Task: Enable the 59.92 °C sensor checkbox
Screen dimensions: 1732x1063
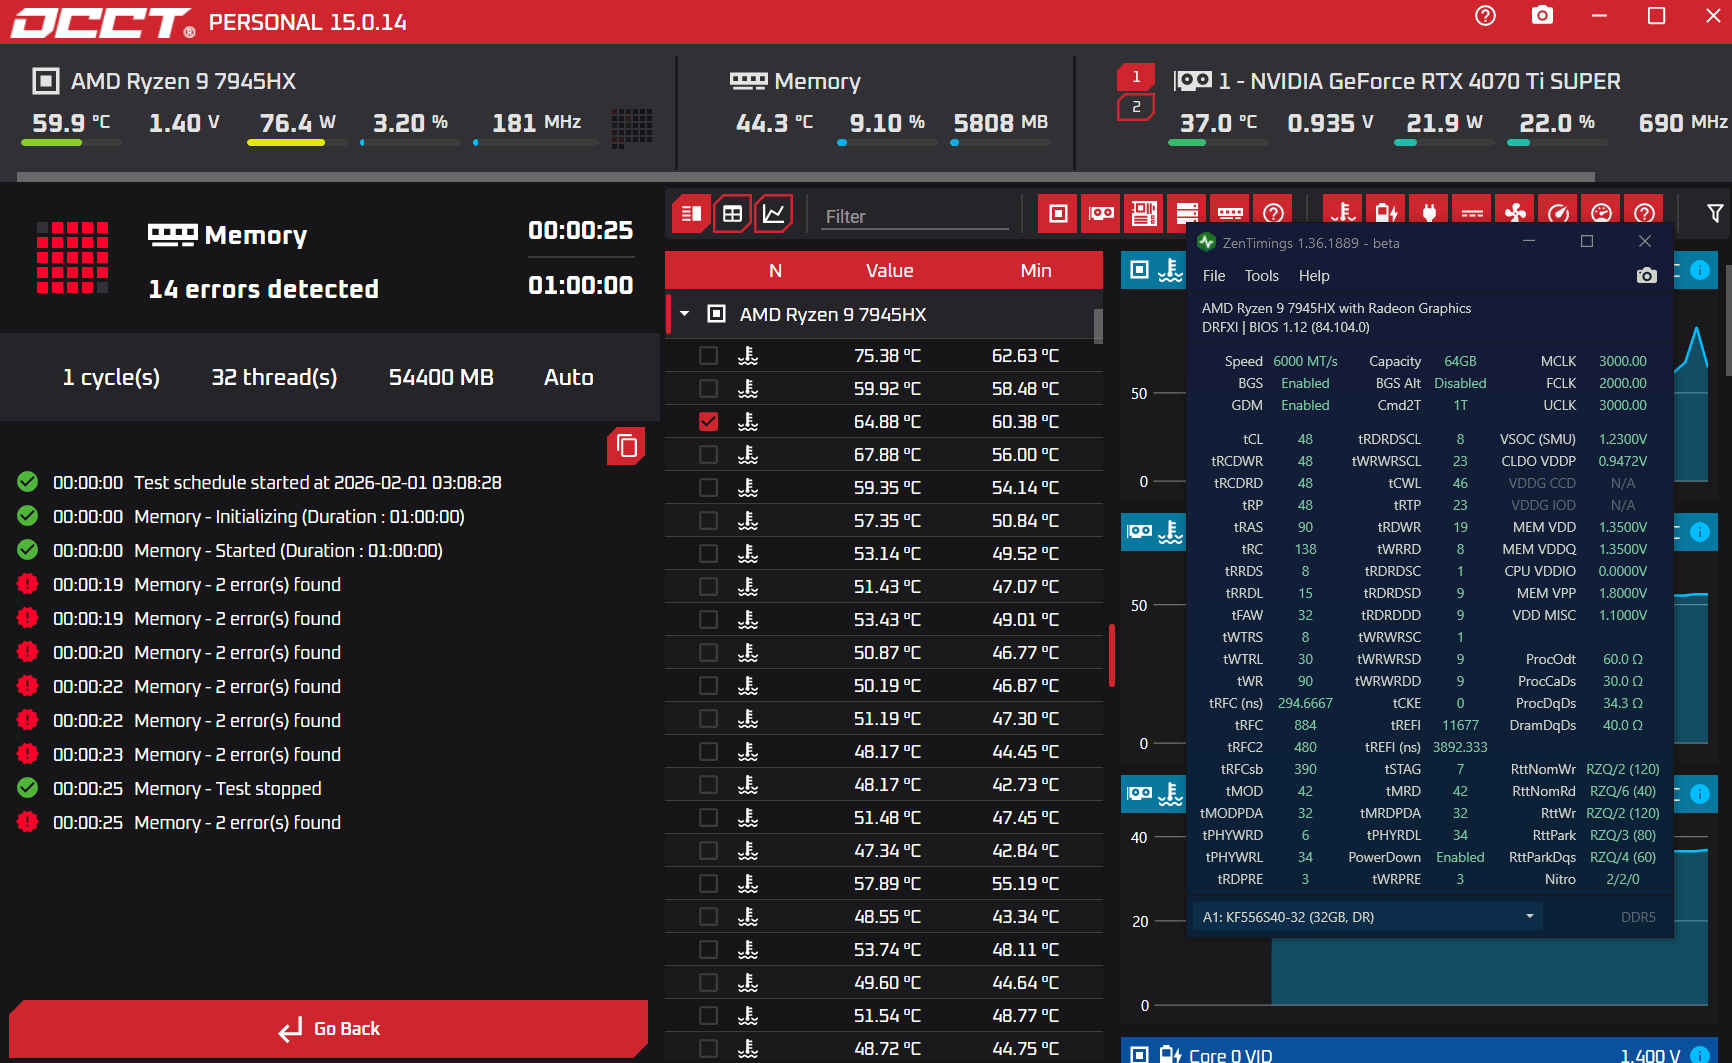Action: pyautogui.click(x=708, y=389)
